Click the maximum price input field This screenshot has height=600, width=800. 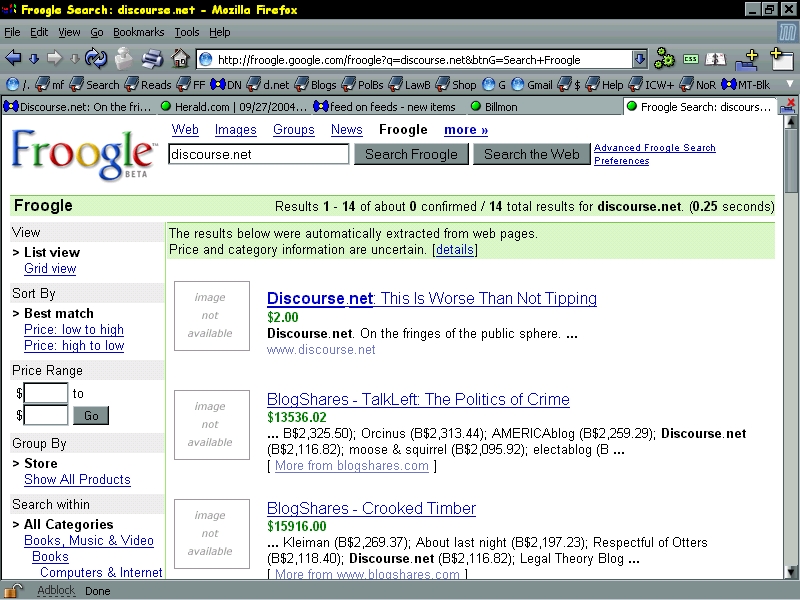(x=46, y=415)
